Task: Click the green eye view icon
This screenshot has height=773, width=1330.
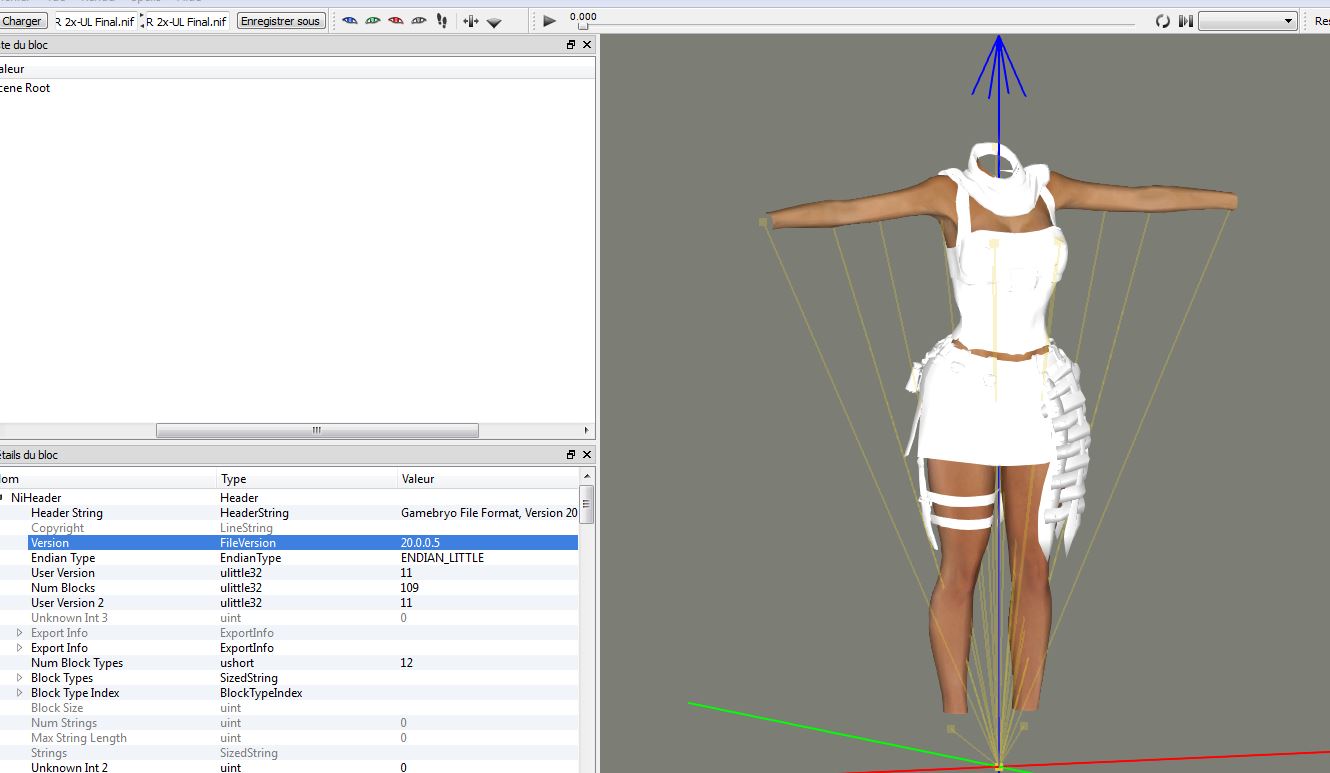Action: click(x=372, y=21)
